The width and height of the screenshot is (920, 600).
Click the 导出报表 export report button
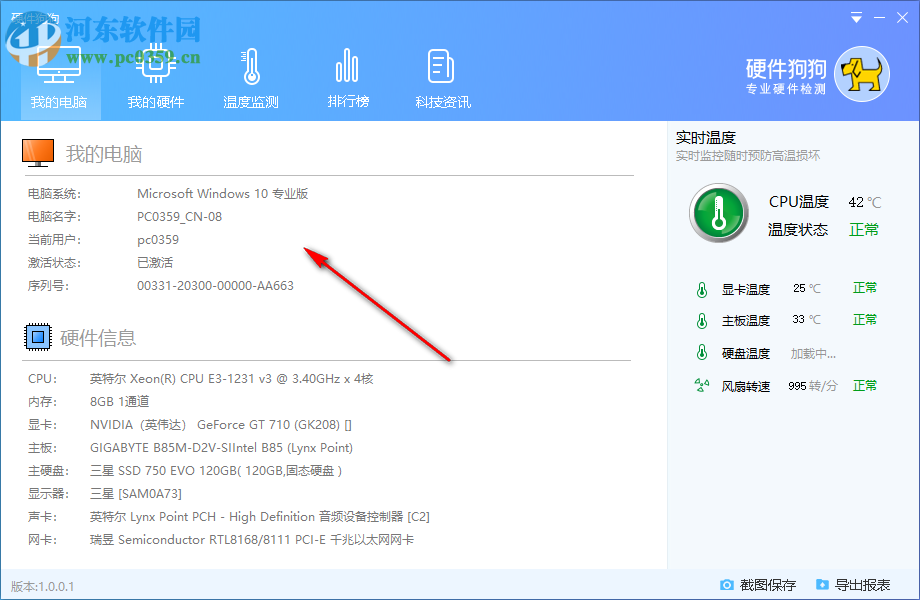pos(857,585)
